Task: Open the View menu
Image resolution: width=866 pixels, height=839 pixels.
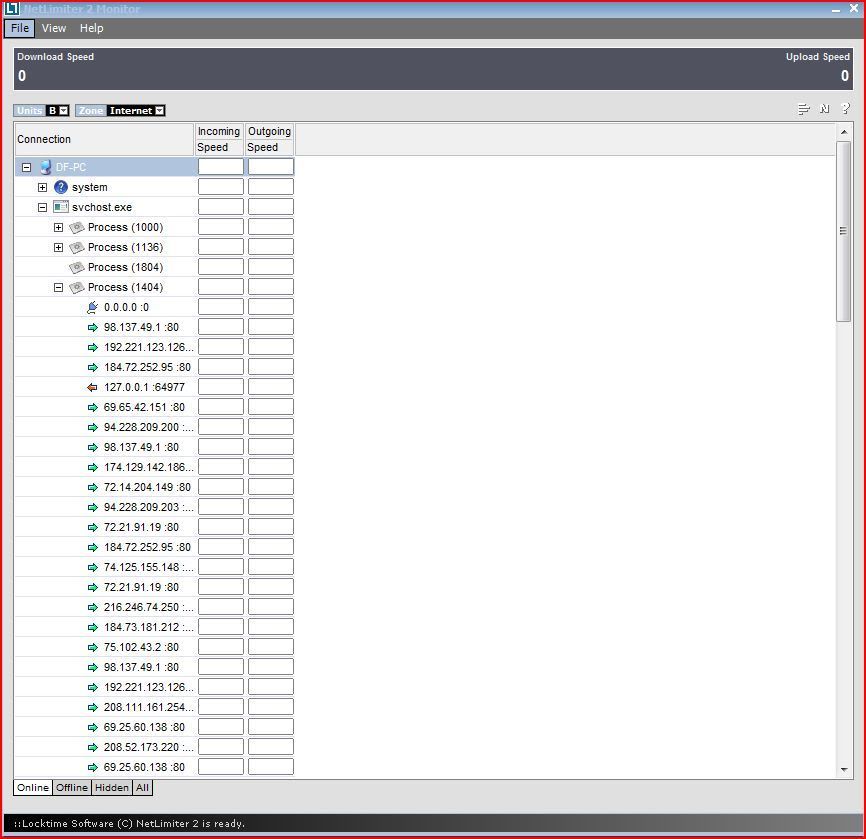Action: [54, 28]
